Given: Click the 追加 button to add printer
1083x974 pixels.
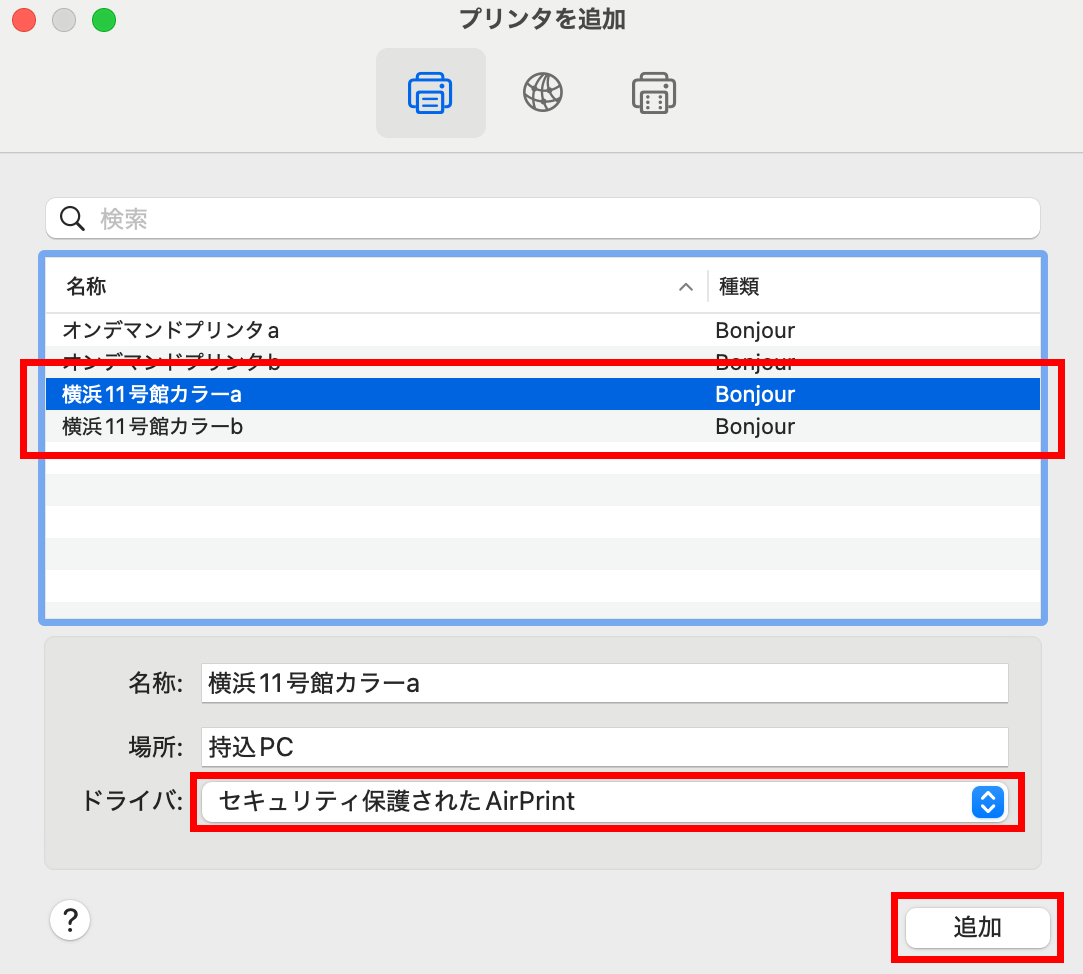Looking at the screenshot, I should pos(977,927).
